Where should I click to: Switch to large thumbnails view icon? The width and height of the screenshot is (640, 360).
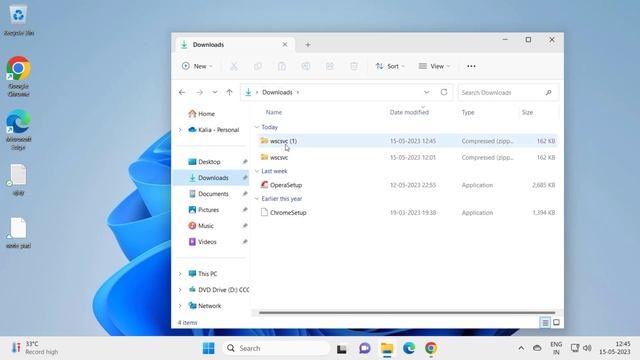[x=556, y=323]
